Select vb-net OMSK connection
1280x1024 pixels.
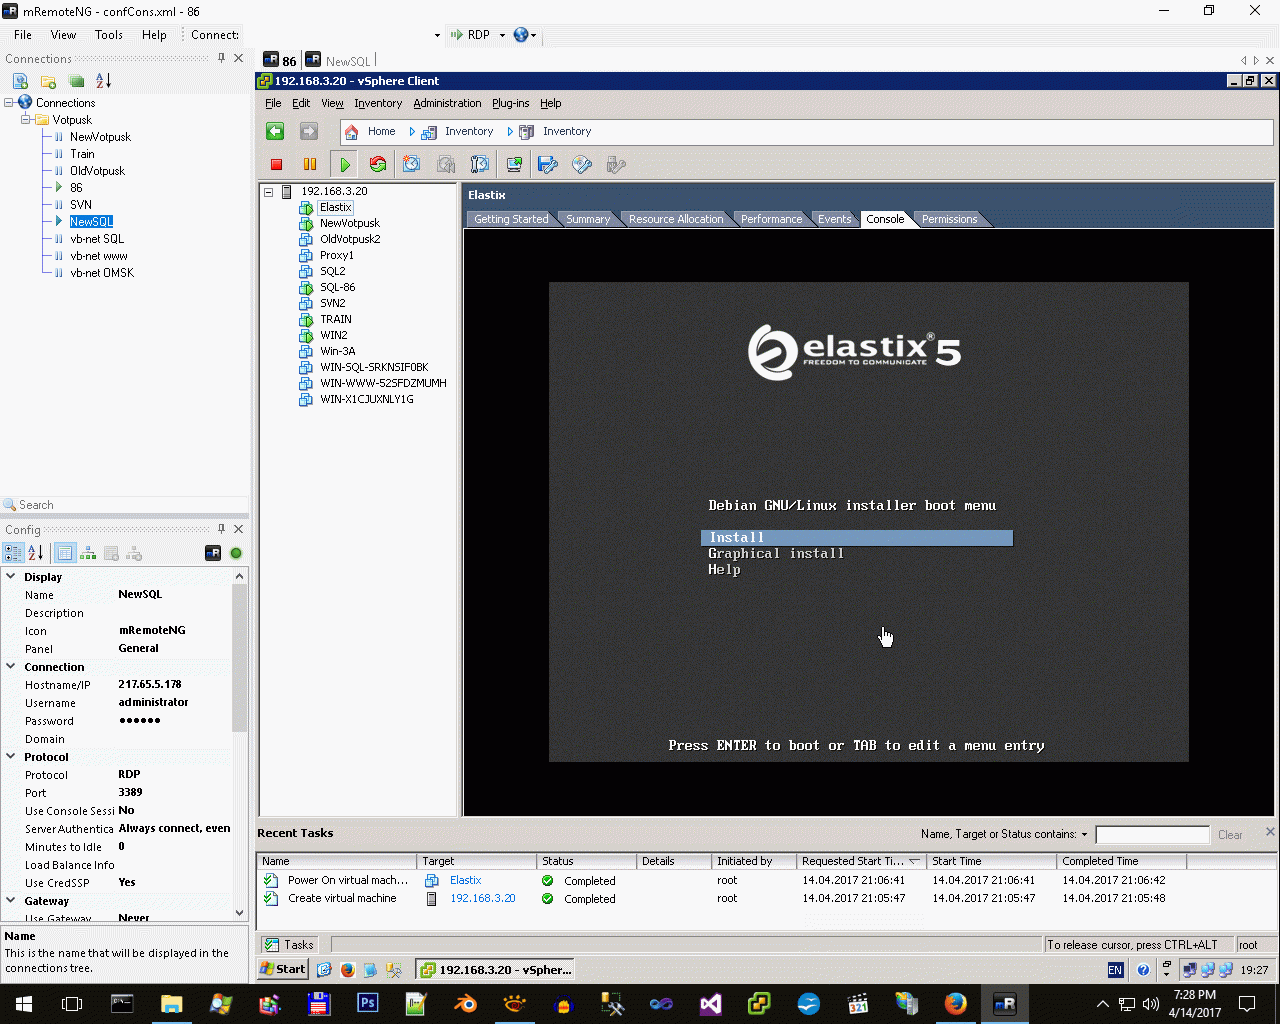click(102, 273)
